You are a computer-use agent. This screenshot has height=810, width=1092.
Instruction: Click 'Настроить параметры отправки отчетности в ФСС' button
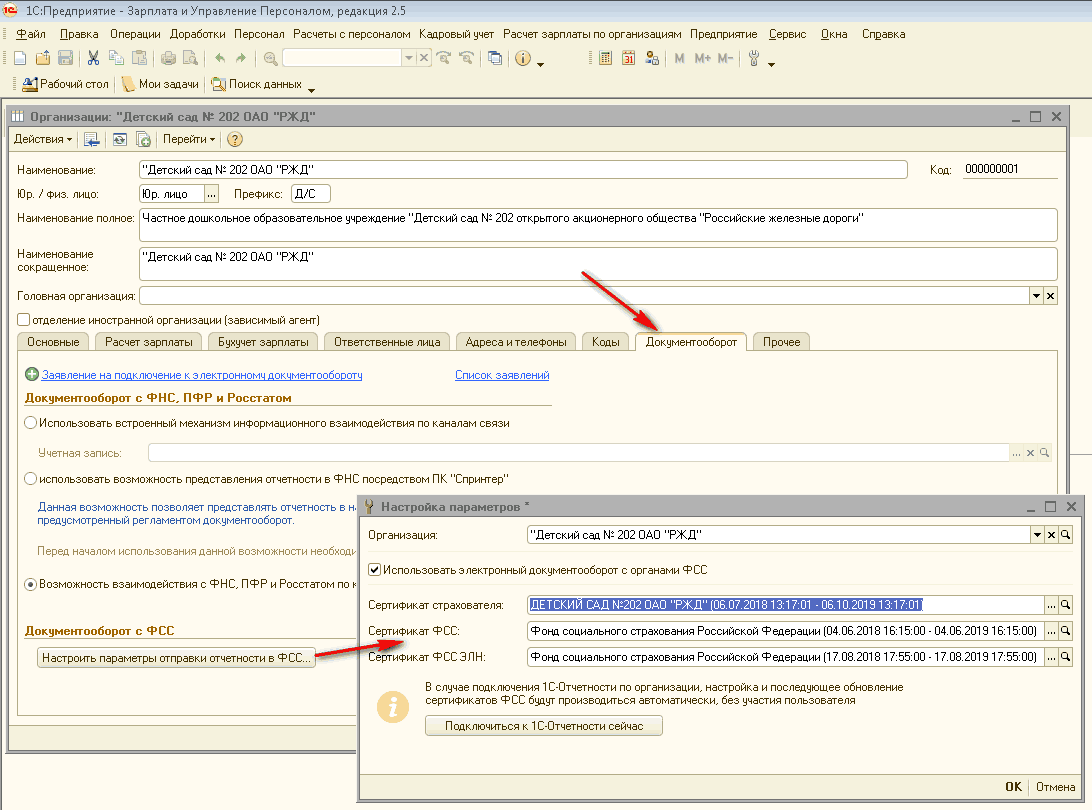pos(176,657)
